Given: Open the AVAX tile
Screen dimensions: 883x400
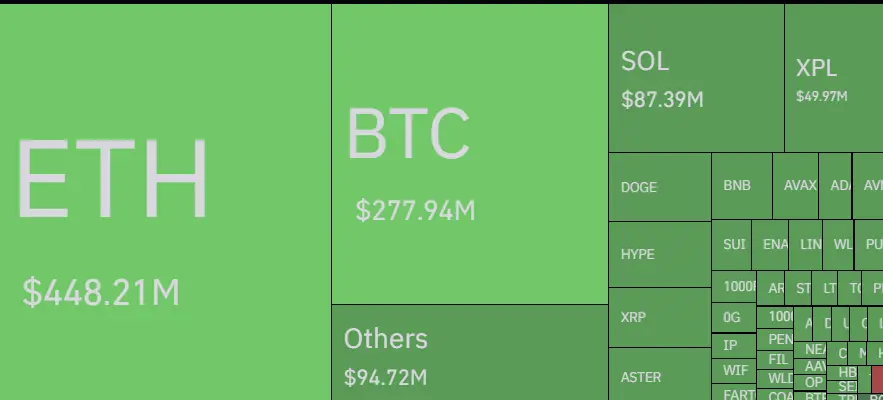Looking at the screenshot, I should point(795,186).
